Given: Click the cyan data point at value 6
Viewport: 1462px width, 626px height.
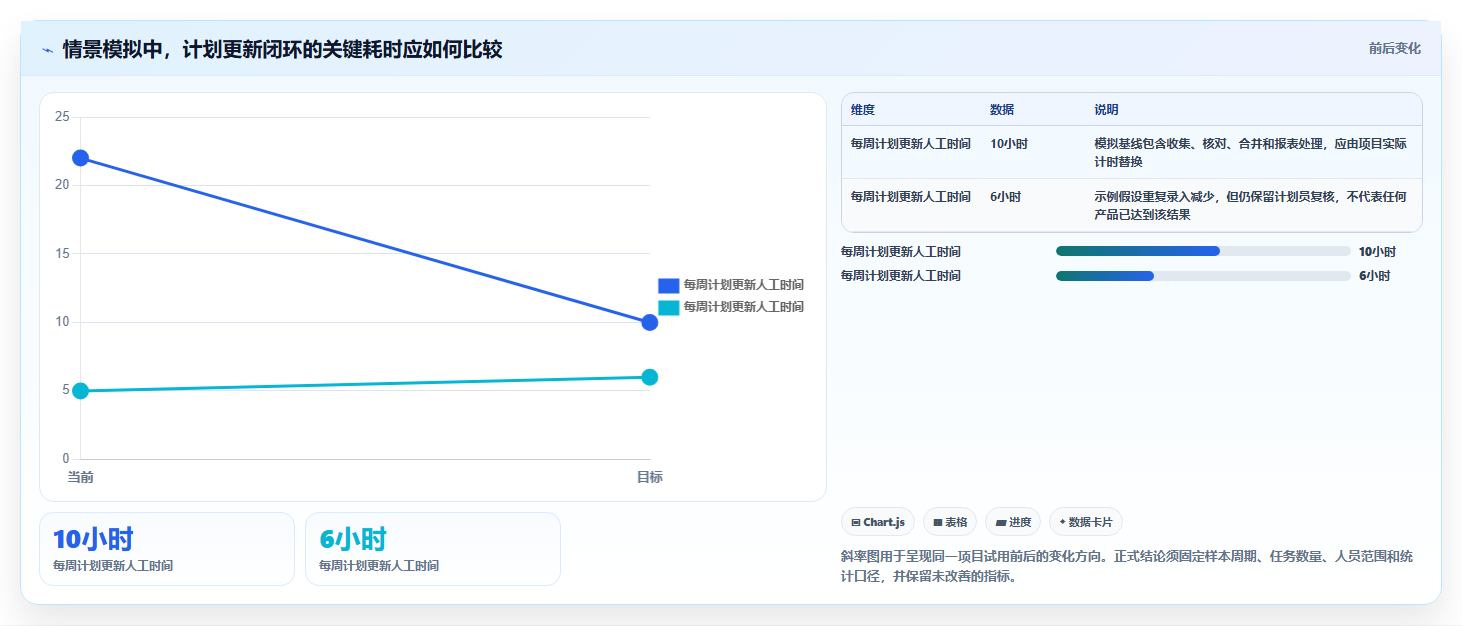Looking at the screenshot, I should [650, 377].
